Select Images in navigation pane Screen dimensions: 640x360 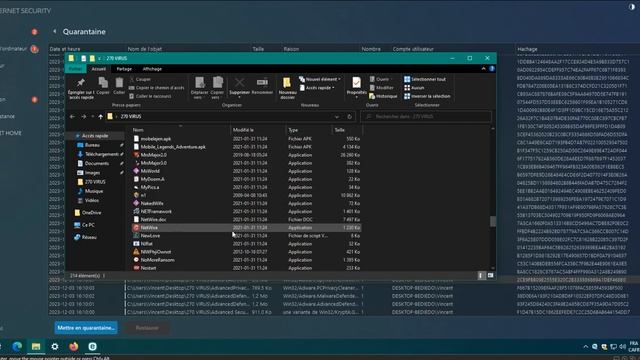coord(92,173)
